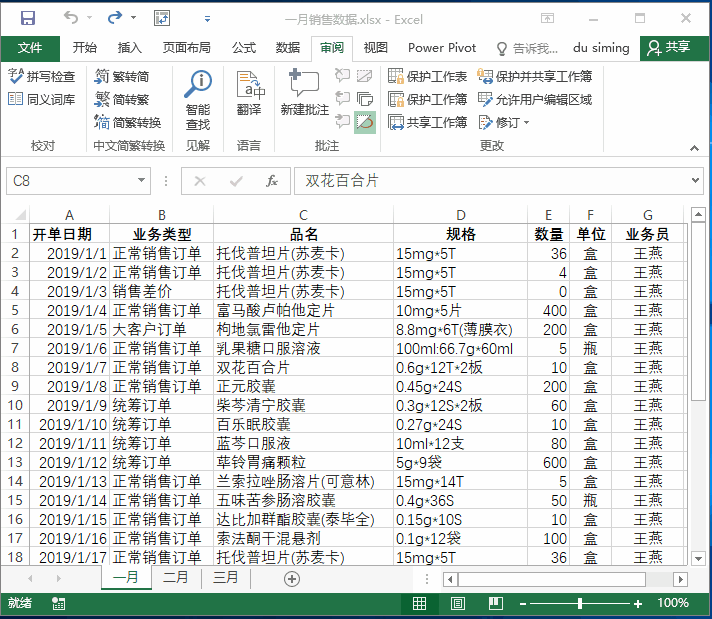Screen dimensions: 712x619
Task: Click 保护并共享工作簿
Action: point(535,76)
